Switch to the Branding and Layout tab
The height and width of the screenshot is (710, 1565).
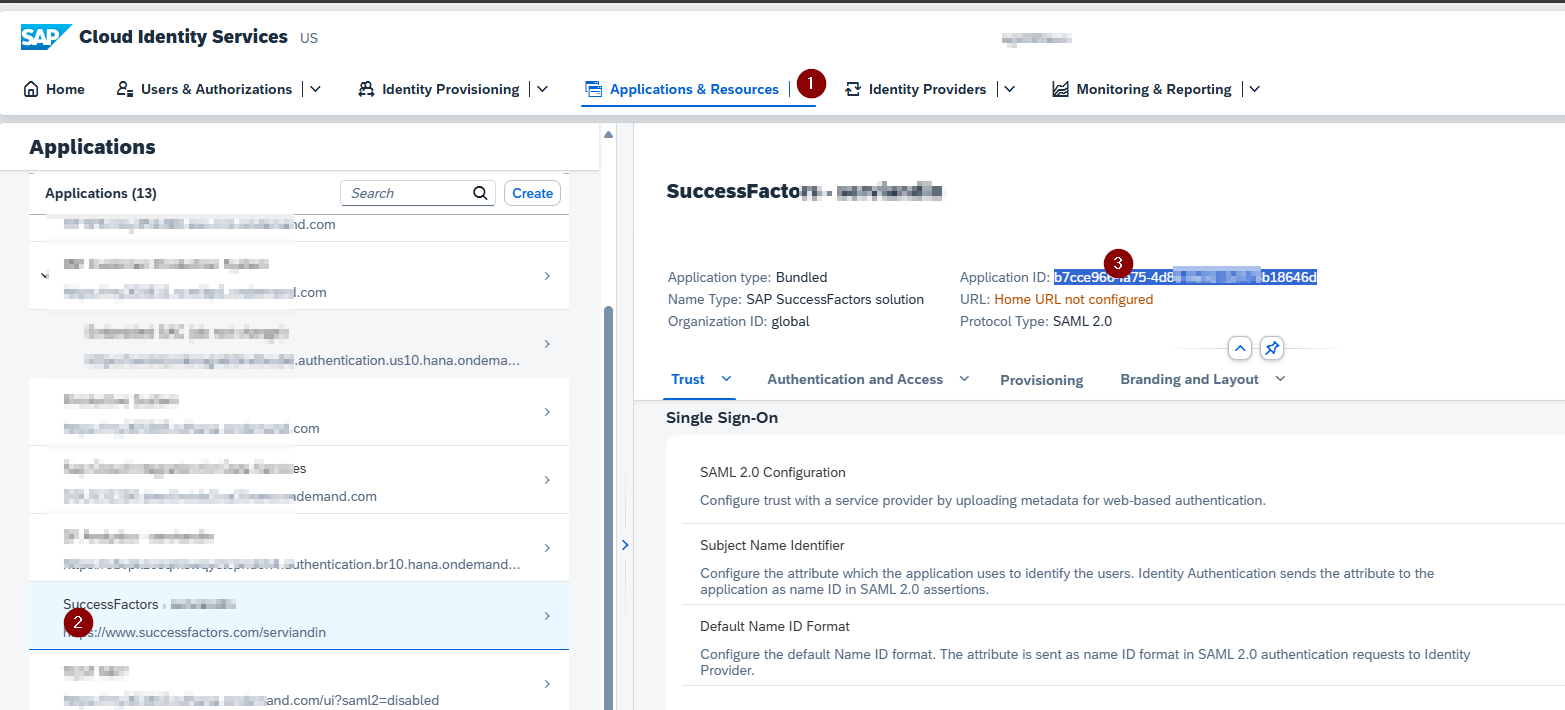(x=1189, y=379)
